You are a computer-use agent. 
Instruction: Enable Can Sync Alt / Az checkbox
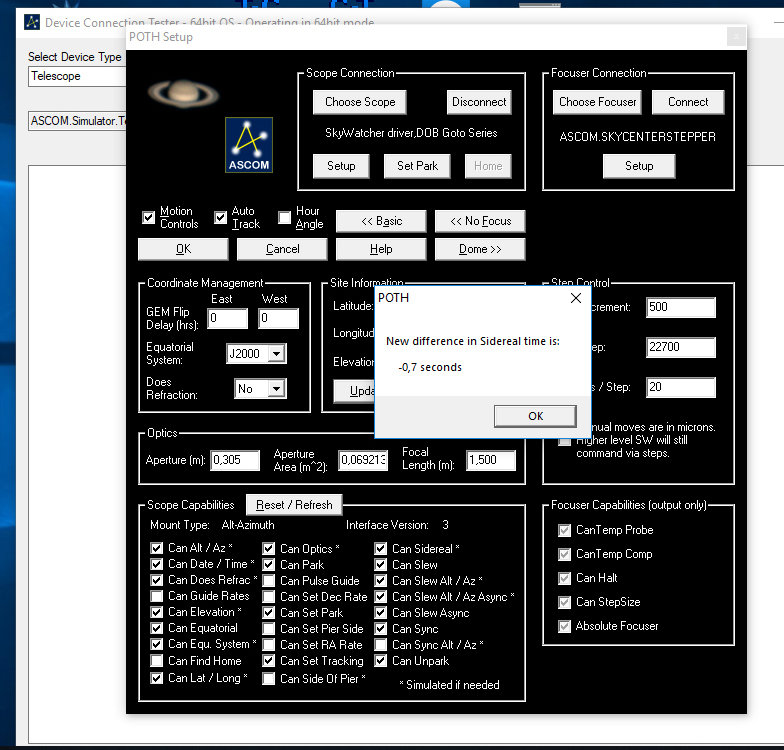(380, 644)
